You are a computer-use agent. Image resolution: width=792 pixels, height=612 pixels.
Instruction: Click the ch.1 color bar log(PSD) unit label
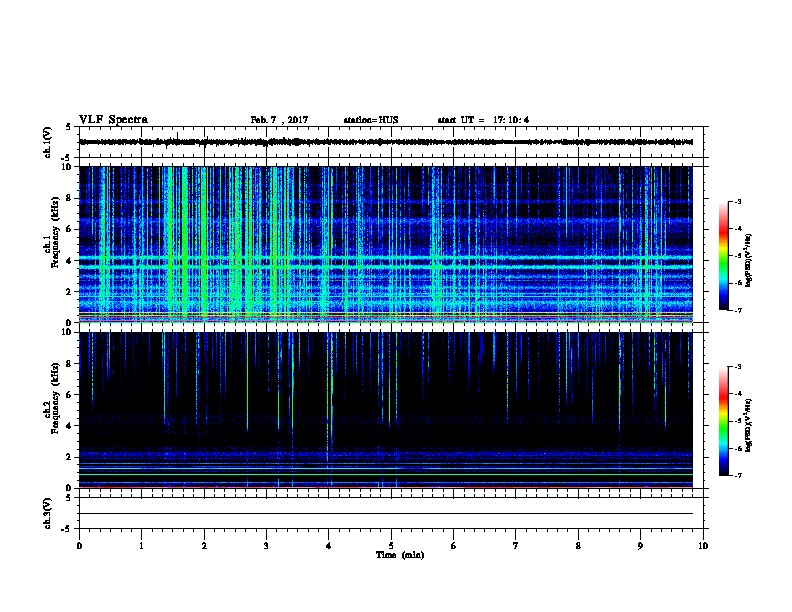748,260
